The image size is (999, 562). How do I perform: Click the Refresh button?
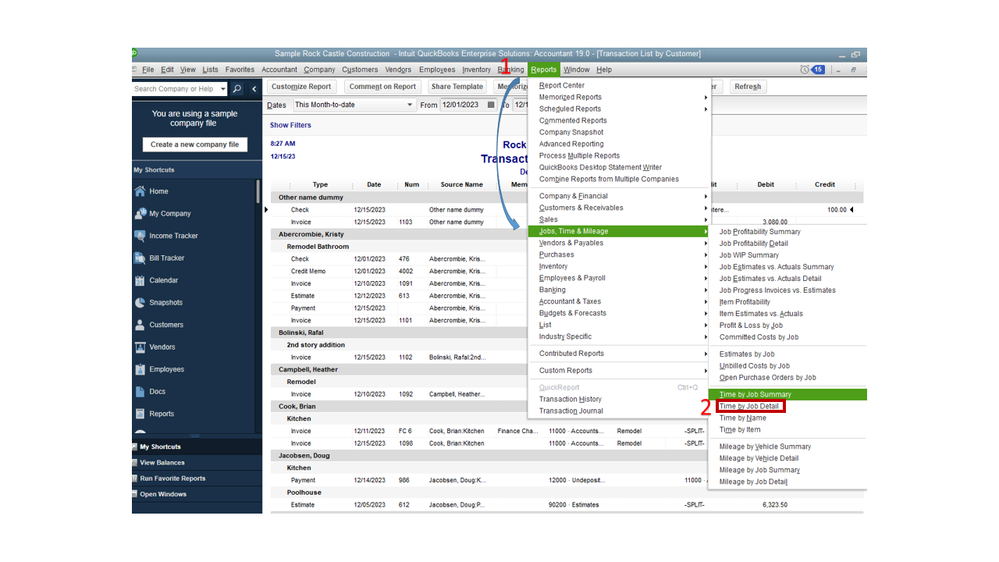747,87
